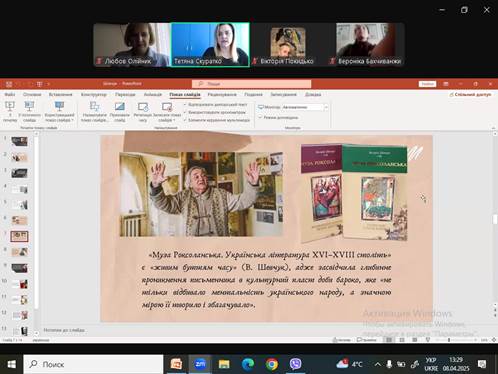Click the Windows taskbar Поиск search box

click(93, 364)
